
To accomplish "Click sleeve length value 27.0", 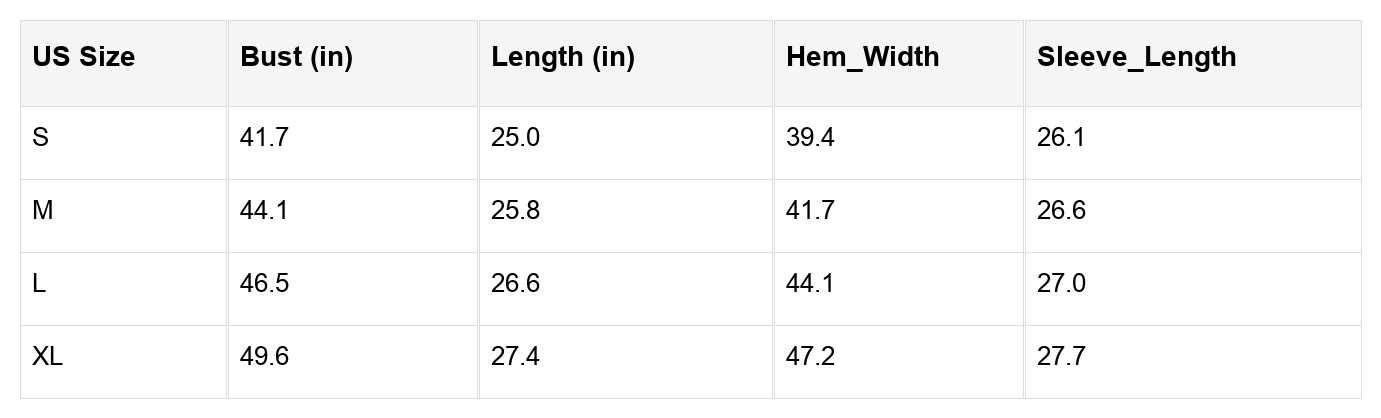I will 1061,284.
